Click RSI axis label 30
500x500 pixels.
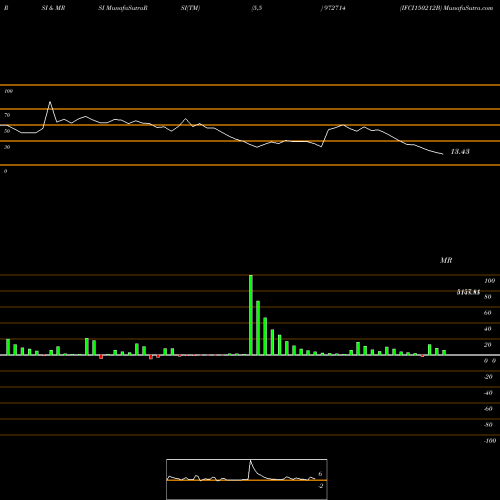(x=7, y=147)
